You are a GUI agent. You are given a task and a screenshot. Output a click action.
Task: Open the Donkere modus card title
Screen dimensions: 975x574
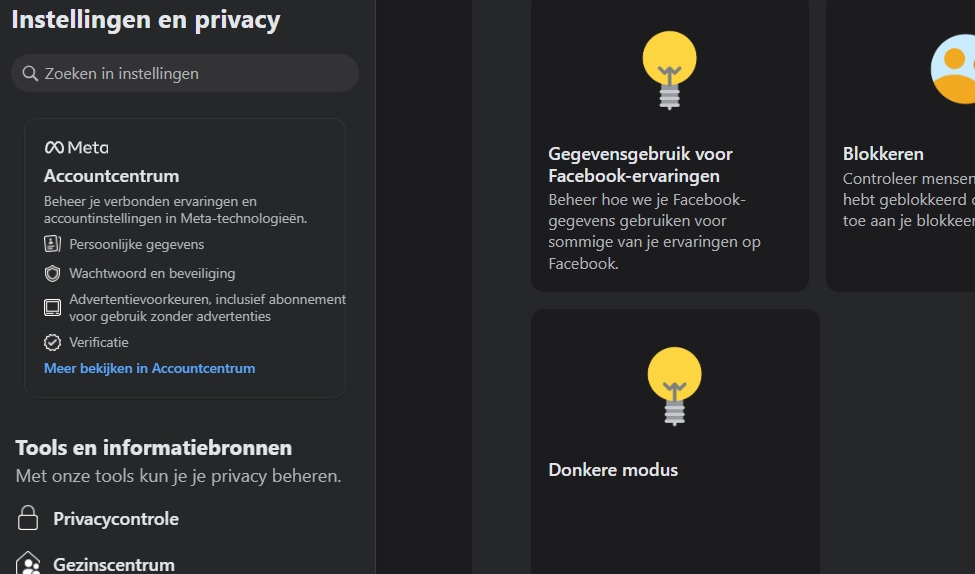coord(613,470)
